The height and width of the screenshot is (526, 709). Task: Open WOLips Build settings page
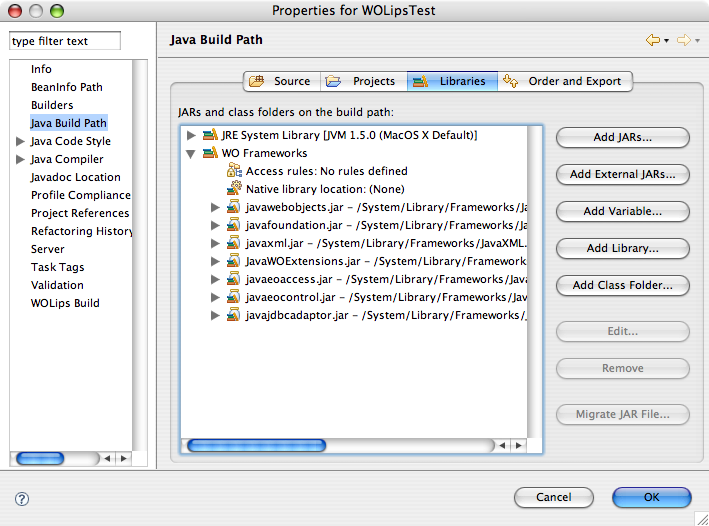coord(65,303)
